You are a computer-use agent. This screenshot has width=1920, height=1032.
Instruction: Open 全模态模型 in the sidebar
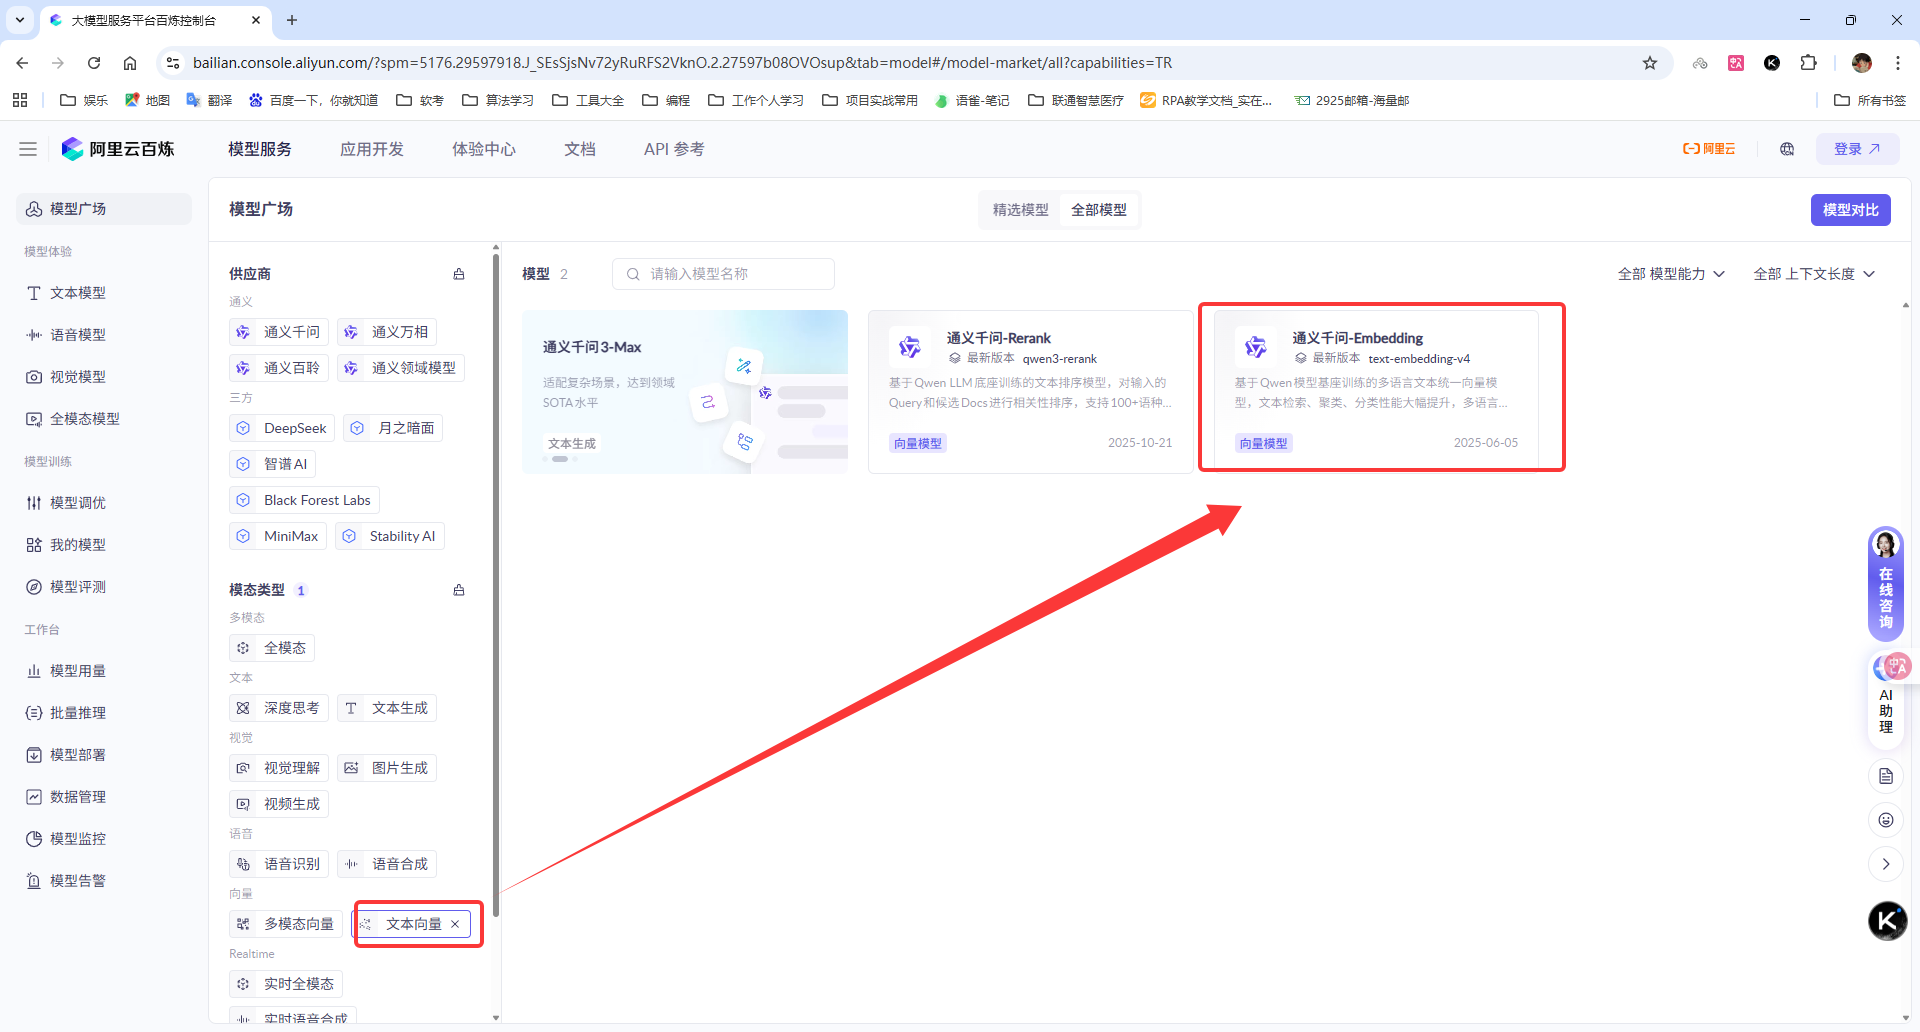point(104,419)
